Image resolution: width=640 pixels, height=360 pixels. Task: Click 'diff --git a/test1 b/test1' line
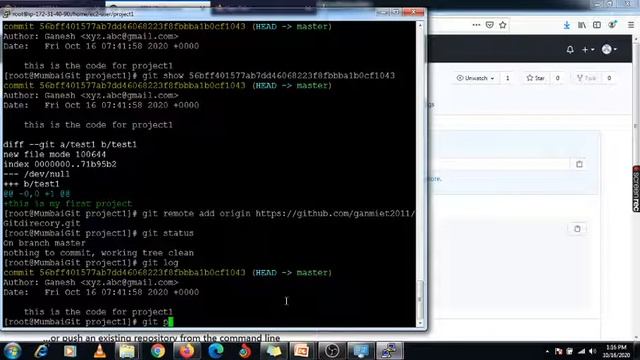pos(70,144)
